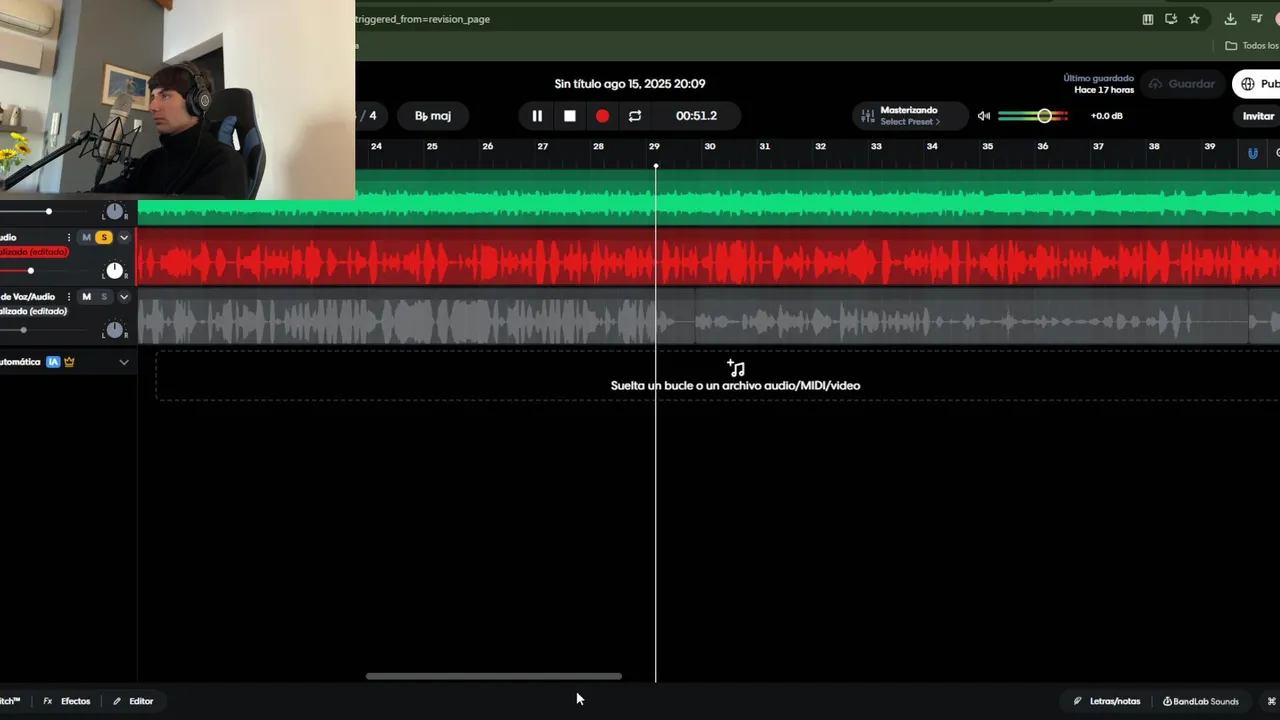
Task: Mute master output via speaker icon
Action: 984,116
